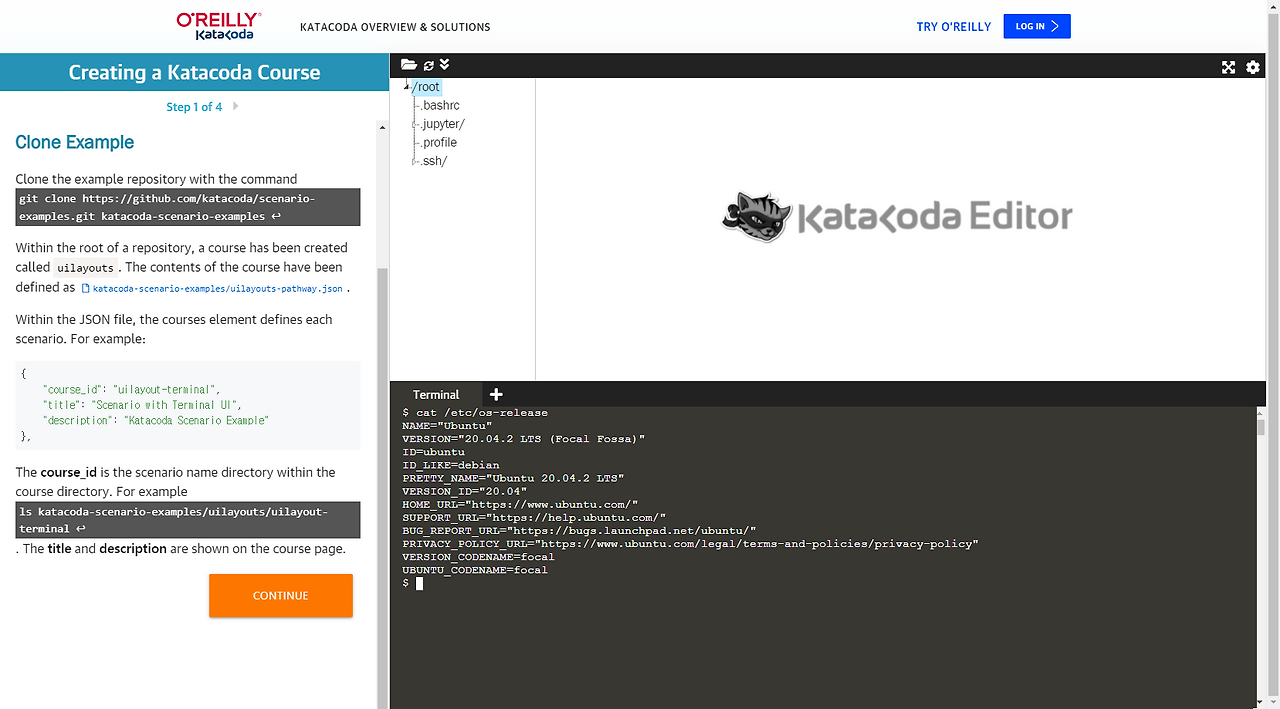Expand the .ssh/ folder
The height and width of the screenshot is (709, 1280).
(x=414, y=161)
